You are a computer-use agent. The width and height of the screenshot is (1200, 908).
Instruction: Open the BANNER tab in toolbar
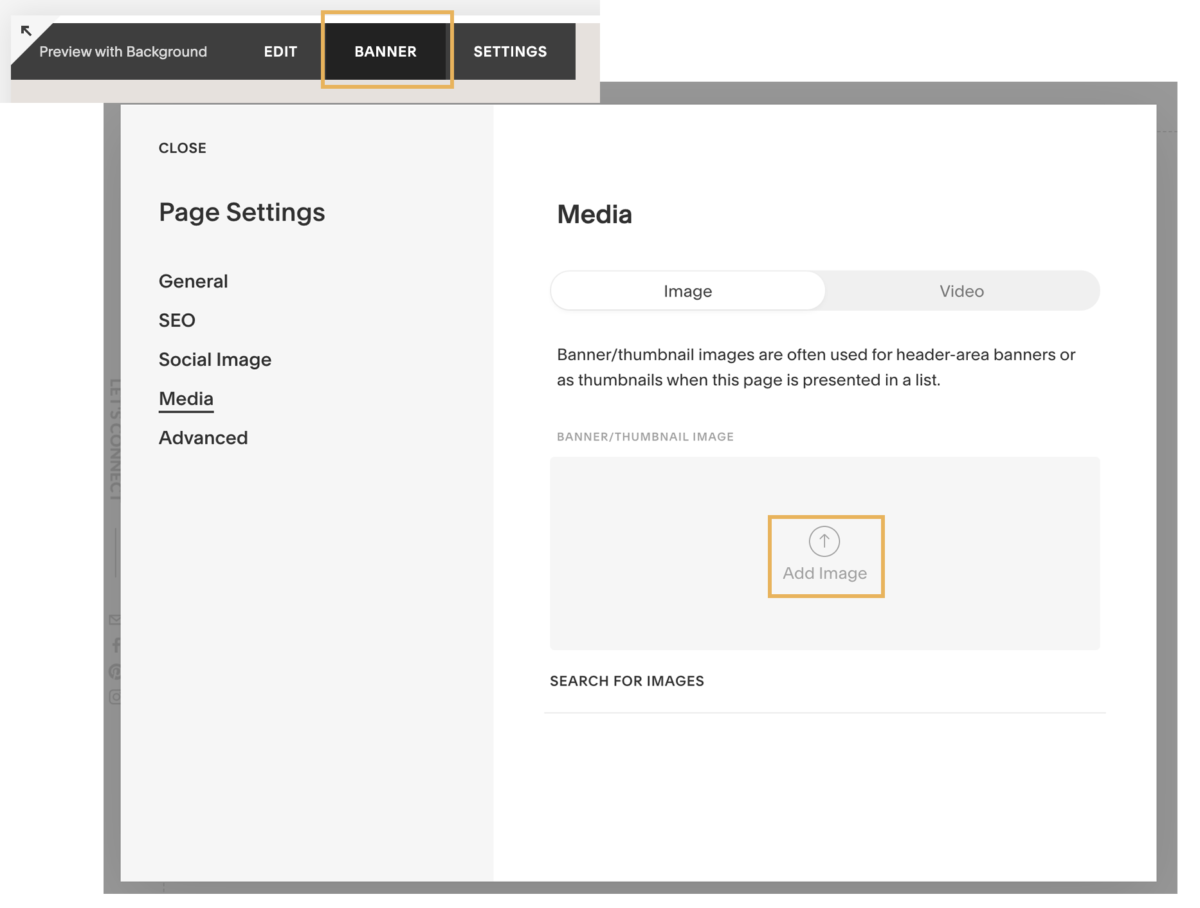pyautogui.click(x=385, y=51)
